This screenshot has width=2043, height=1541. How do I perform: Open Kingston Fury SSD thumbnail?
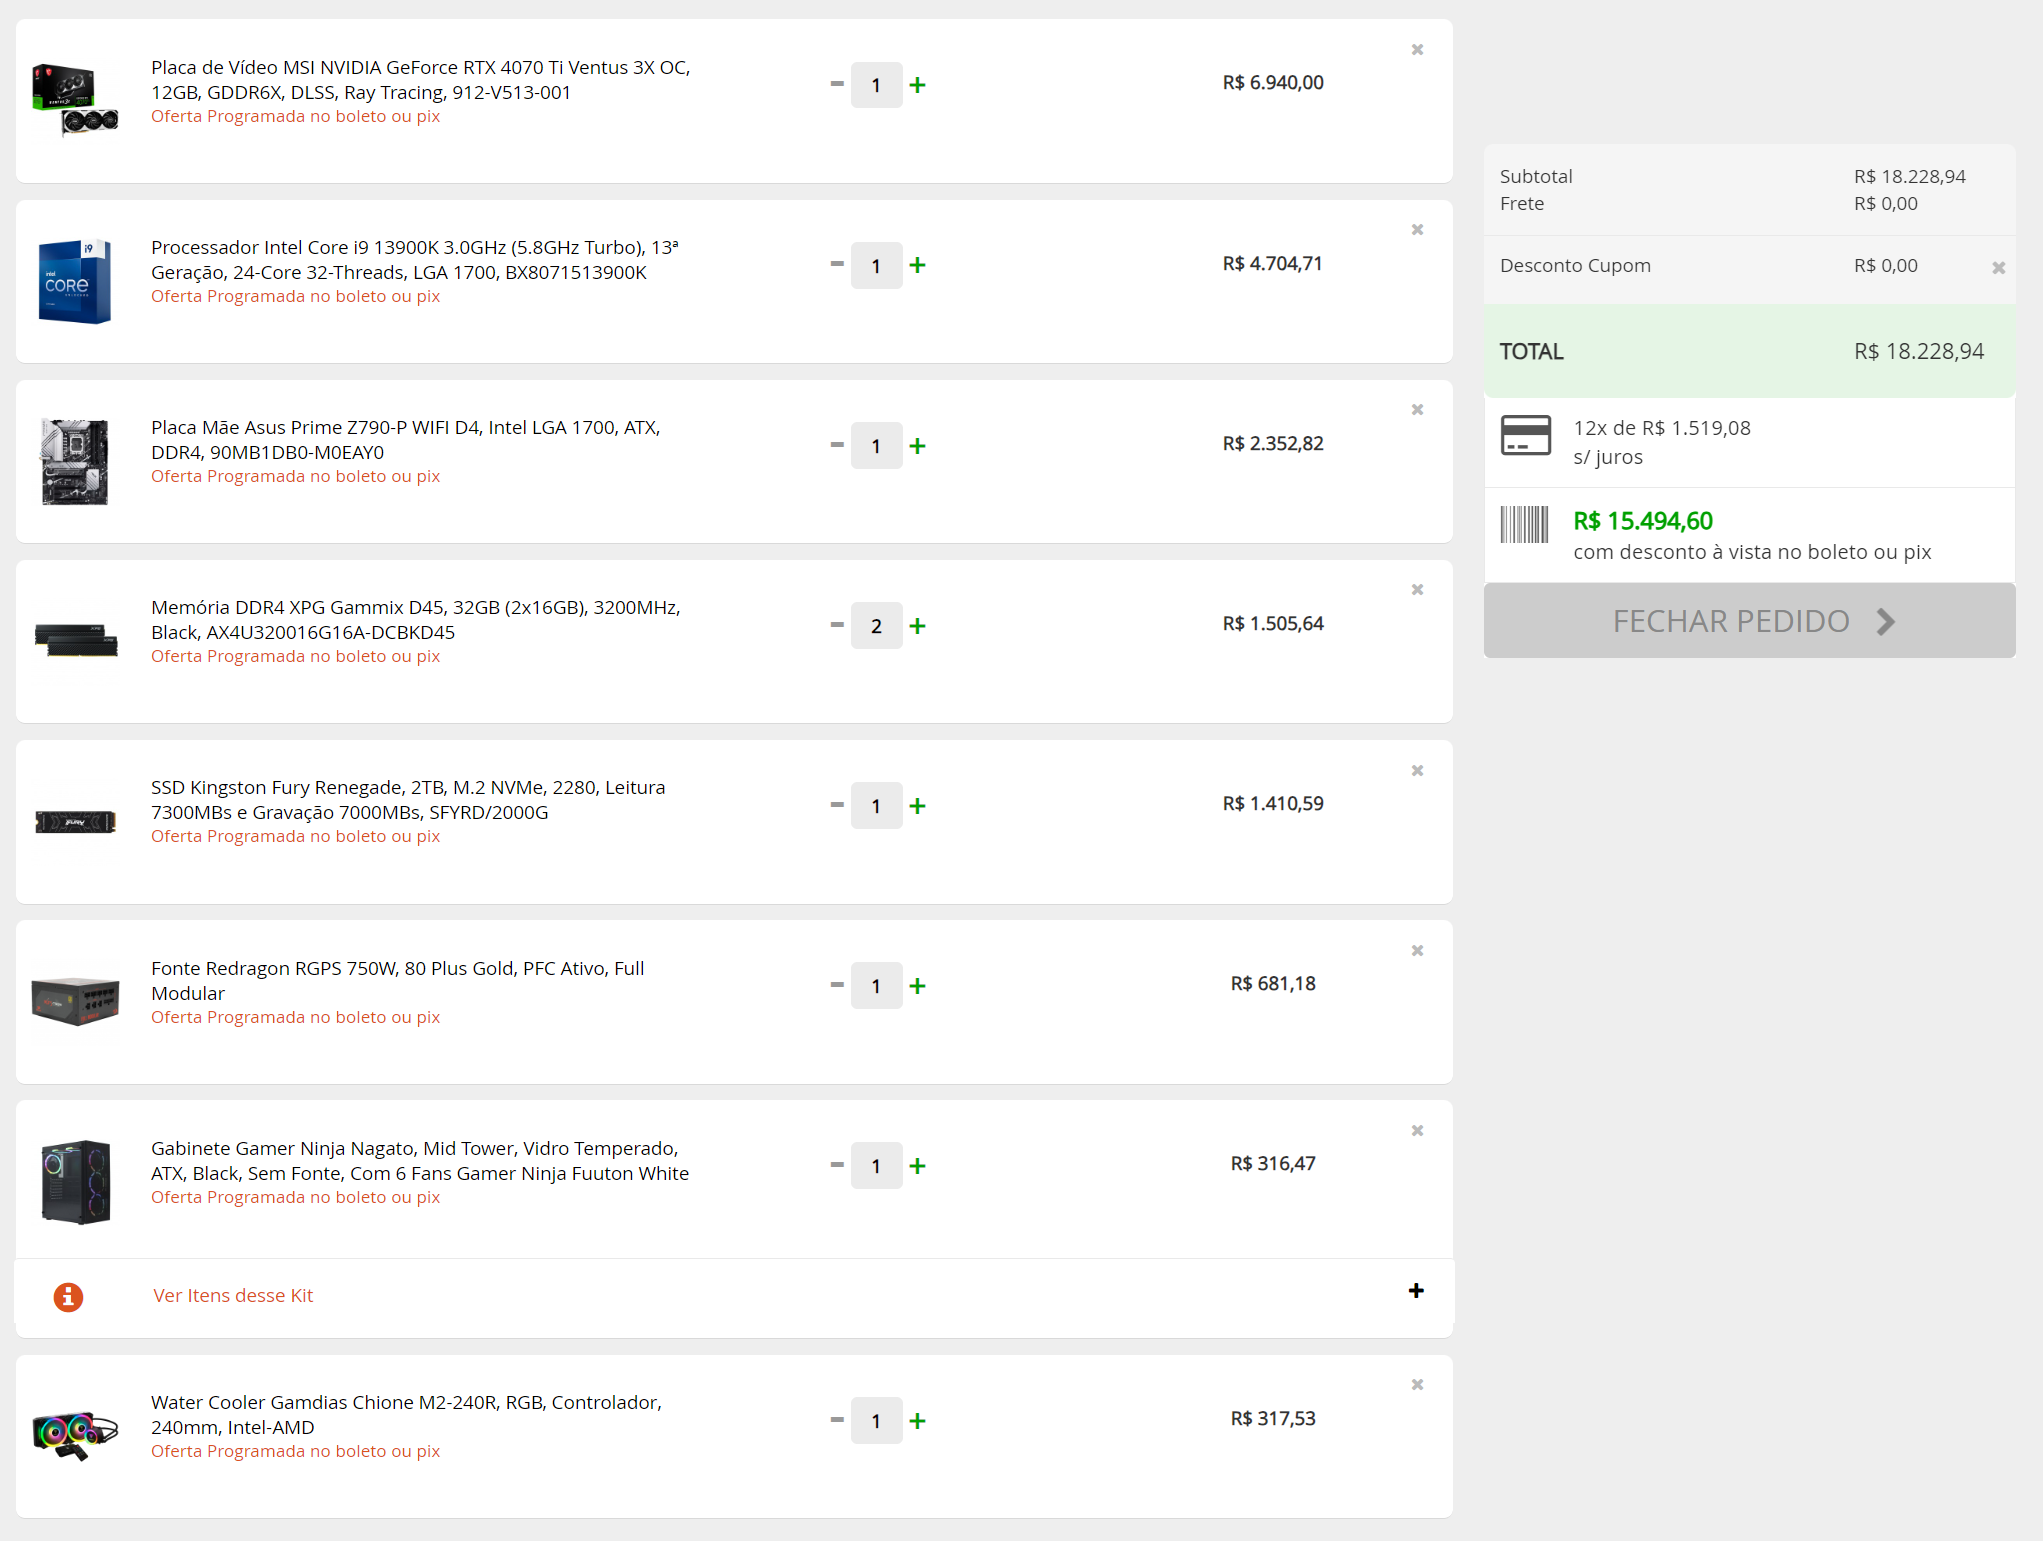tap(76, 822)
